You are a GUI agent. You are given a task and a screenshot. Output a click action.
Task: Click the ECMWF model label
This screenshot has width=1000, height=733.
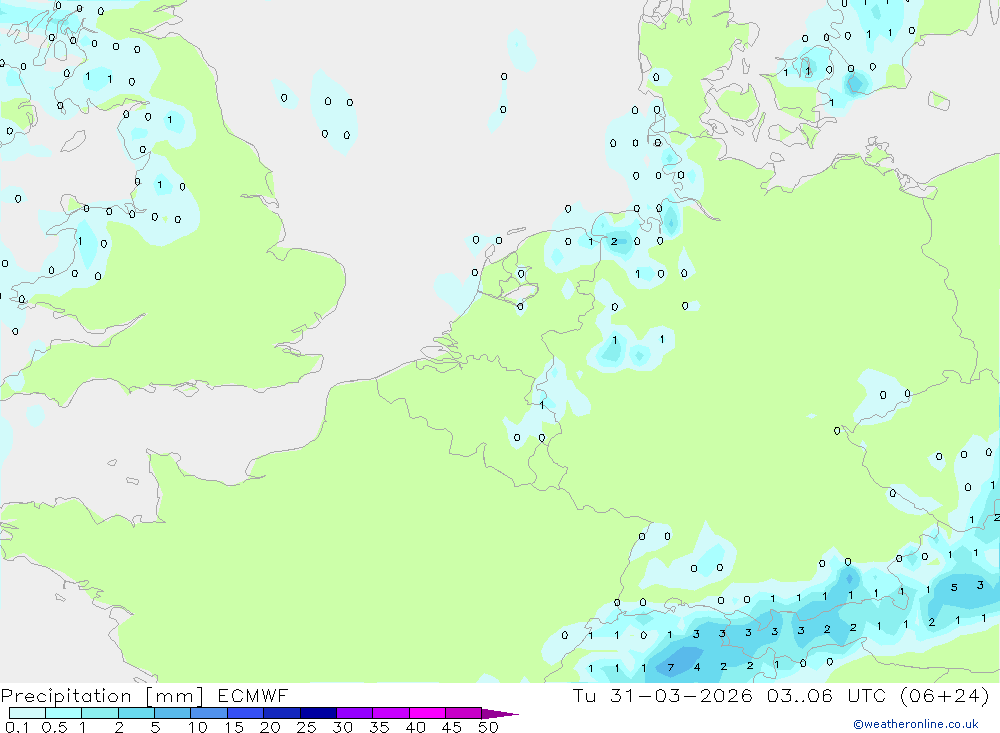click(253, 695)
